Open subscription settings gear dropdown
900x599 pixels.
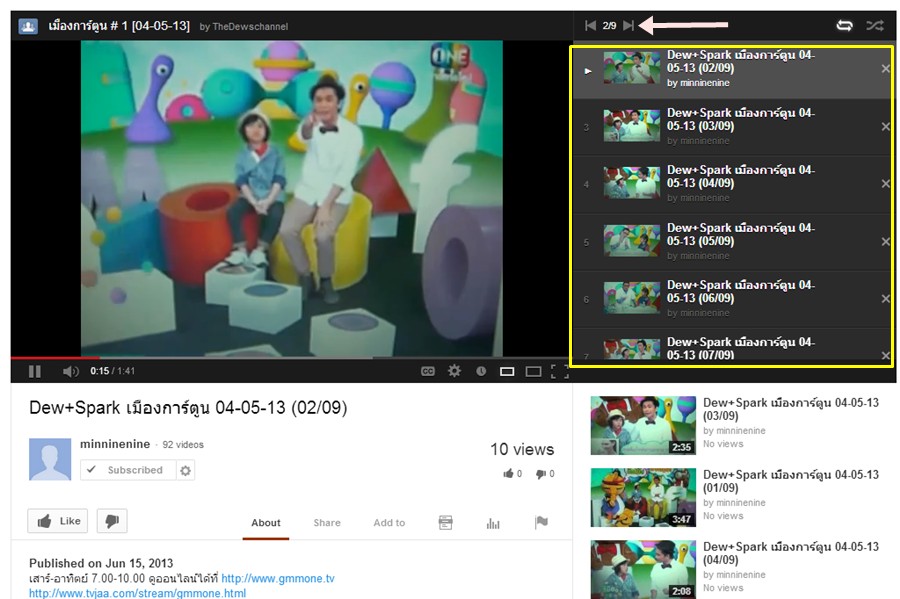(x=185, y=470)
